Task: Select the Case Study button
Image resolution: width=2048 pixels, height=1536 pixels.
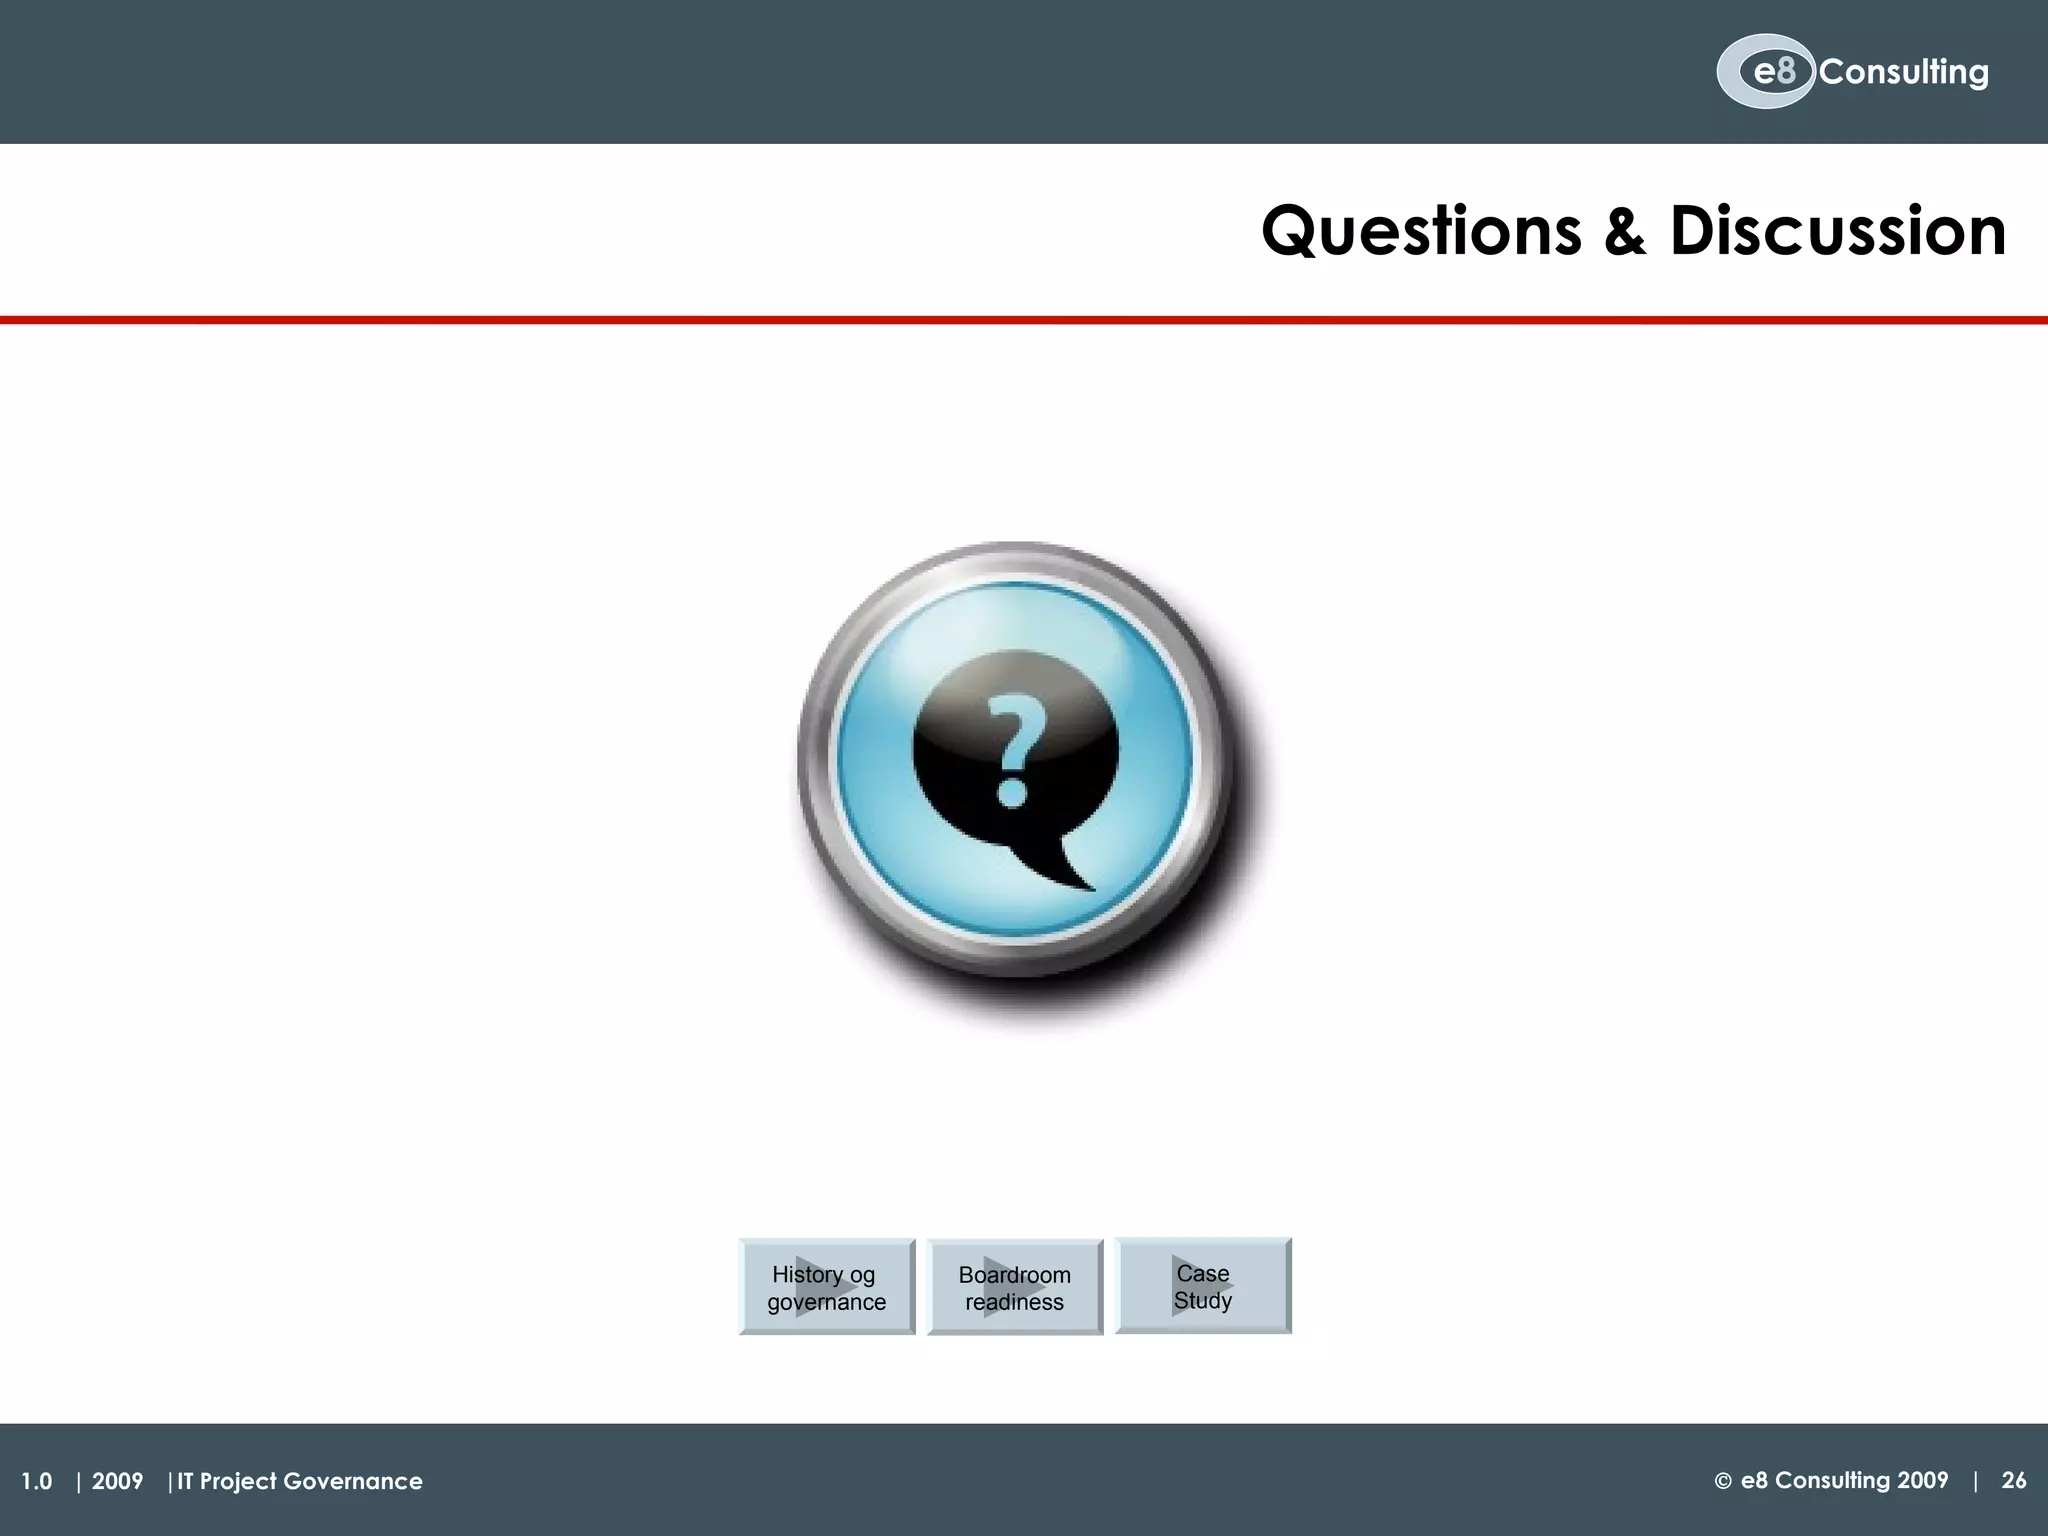Action: pyautogui.click(x=1203, y=1286)
